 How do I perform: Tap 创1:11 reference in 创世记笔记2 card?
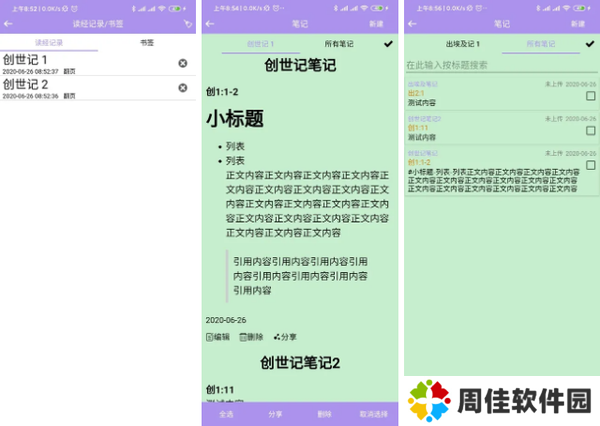[418, 127]
